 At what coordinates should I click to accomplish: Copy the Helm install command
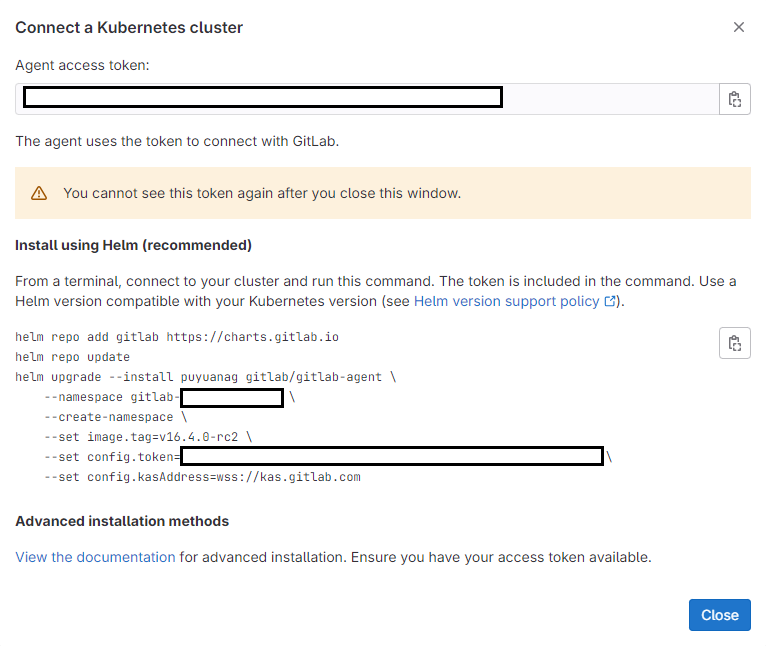tap(735, 343)
